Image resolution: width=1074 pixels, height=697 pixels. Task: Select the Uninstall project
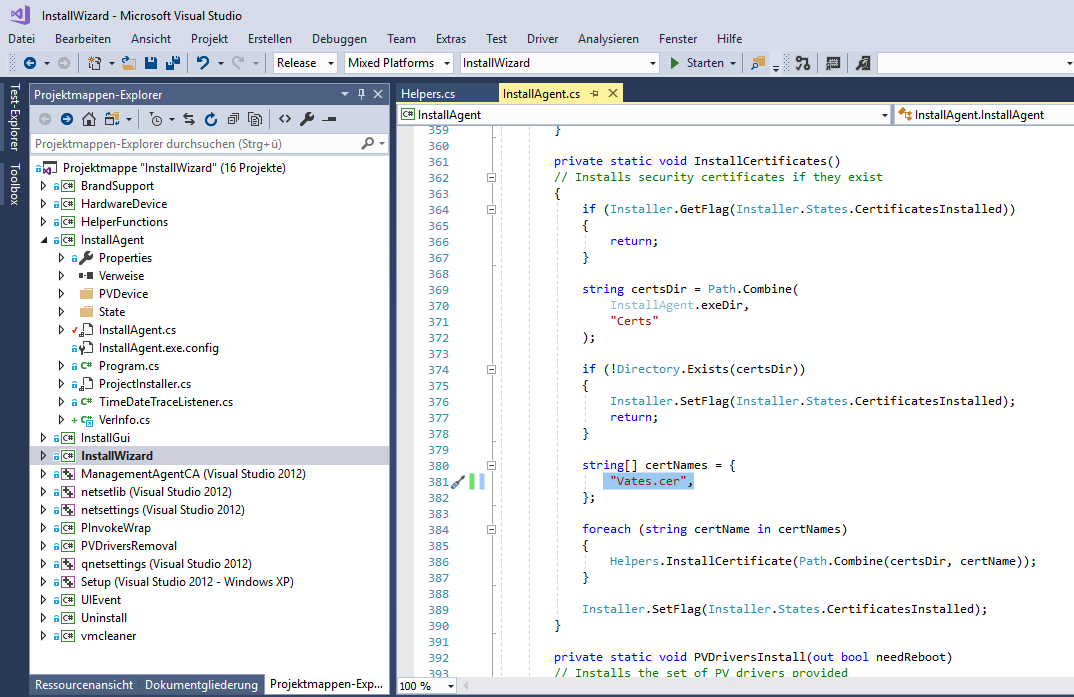click(103, 618)
